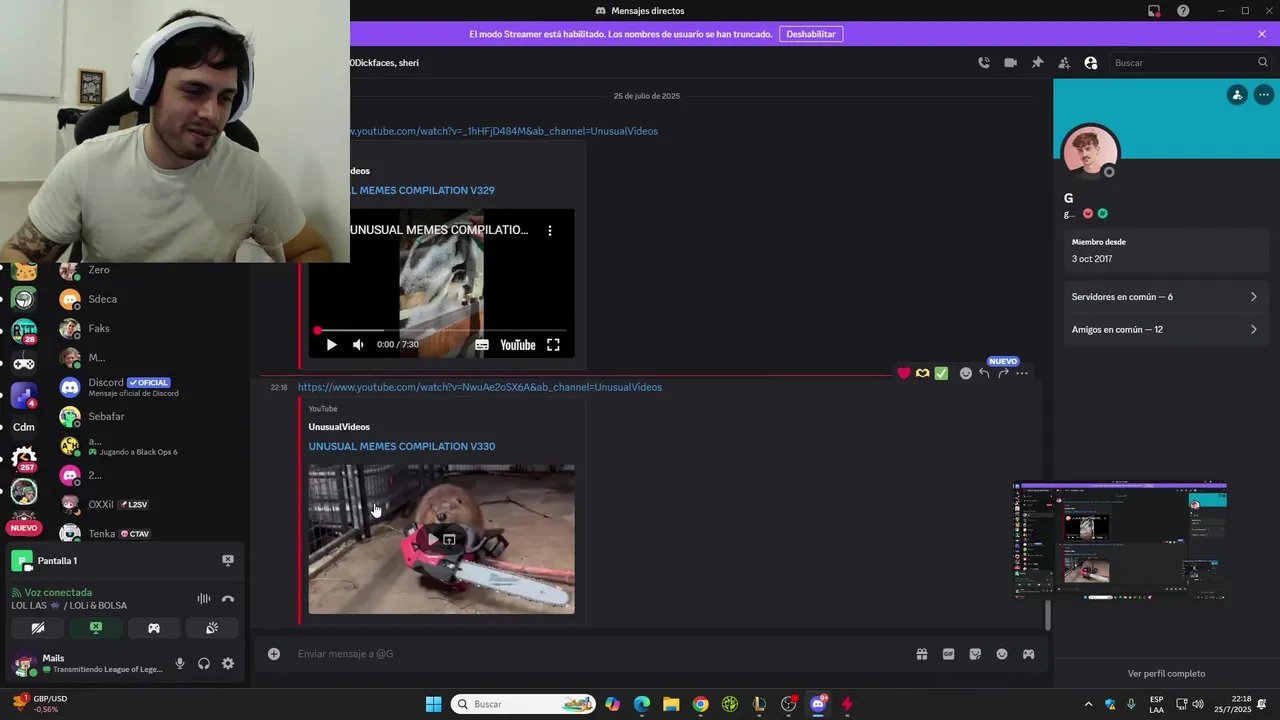Add friends to the DM icon
This screenshot has width=1280, height=720.
click(1064, 63)
